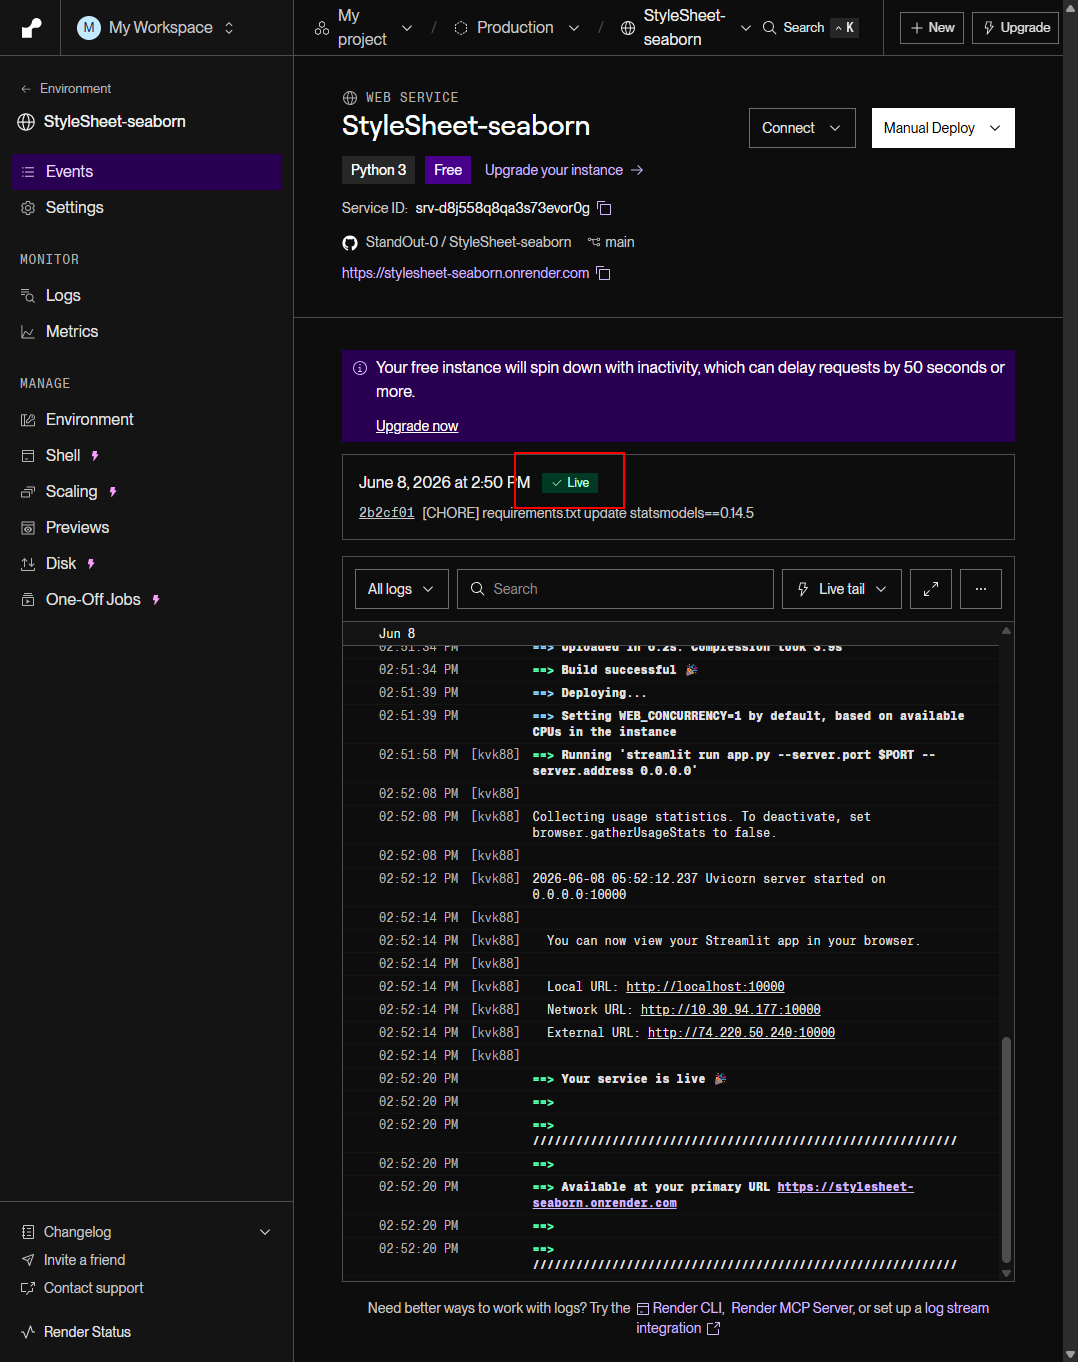
Task: Click the 'Build successful' log line
Action: tap(673, 670)
